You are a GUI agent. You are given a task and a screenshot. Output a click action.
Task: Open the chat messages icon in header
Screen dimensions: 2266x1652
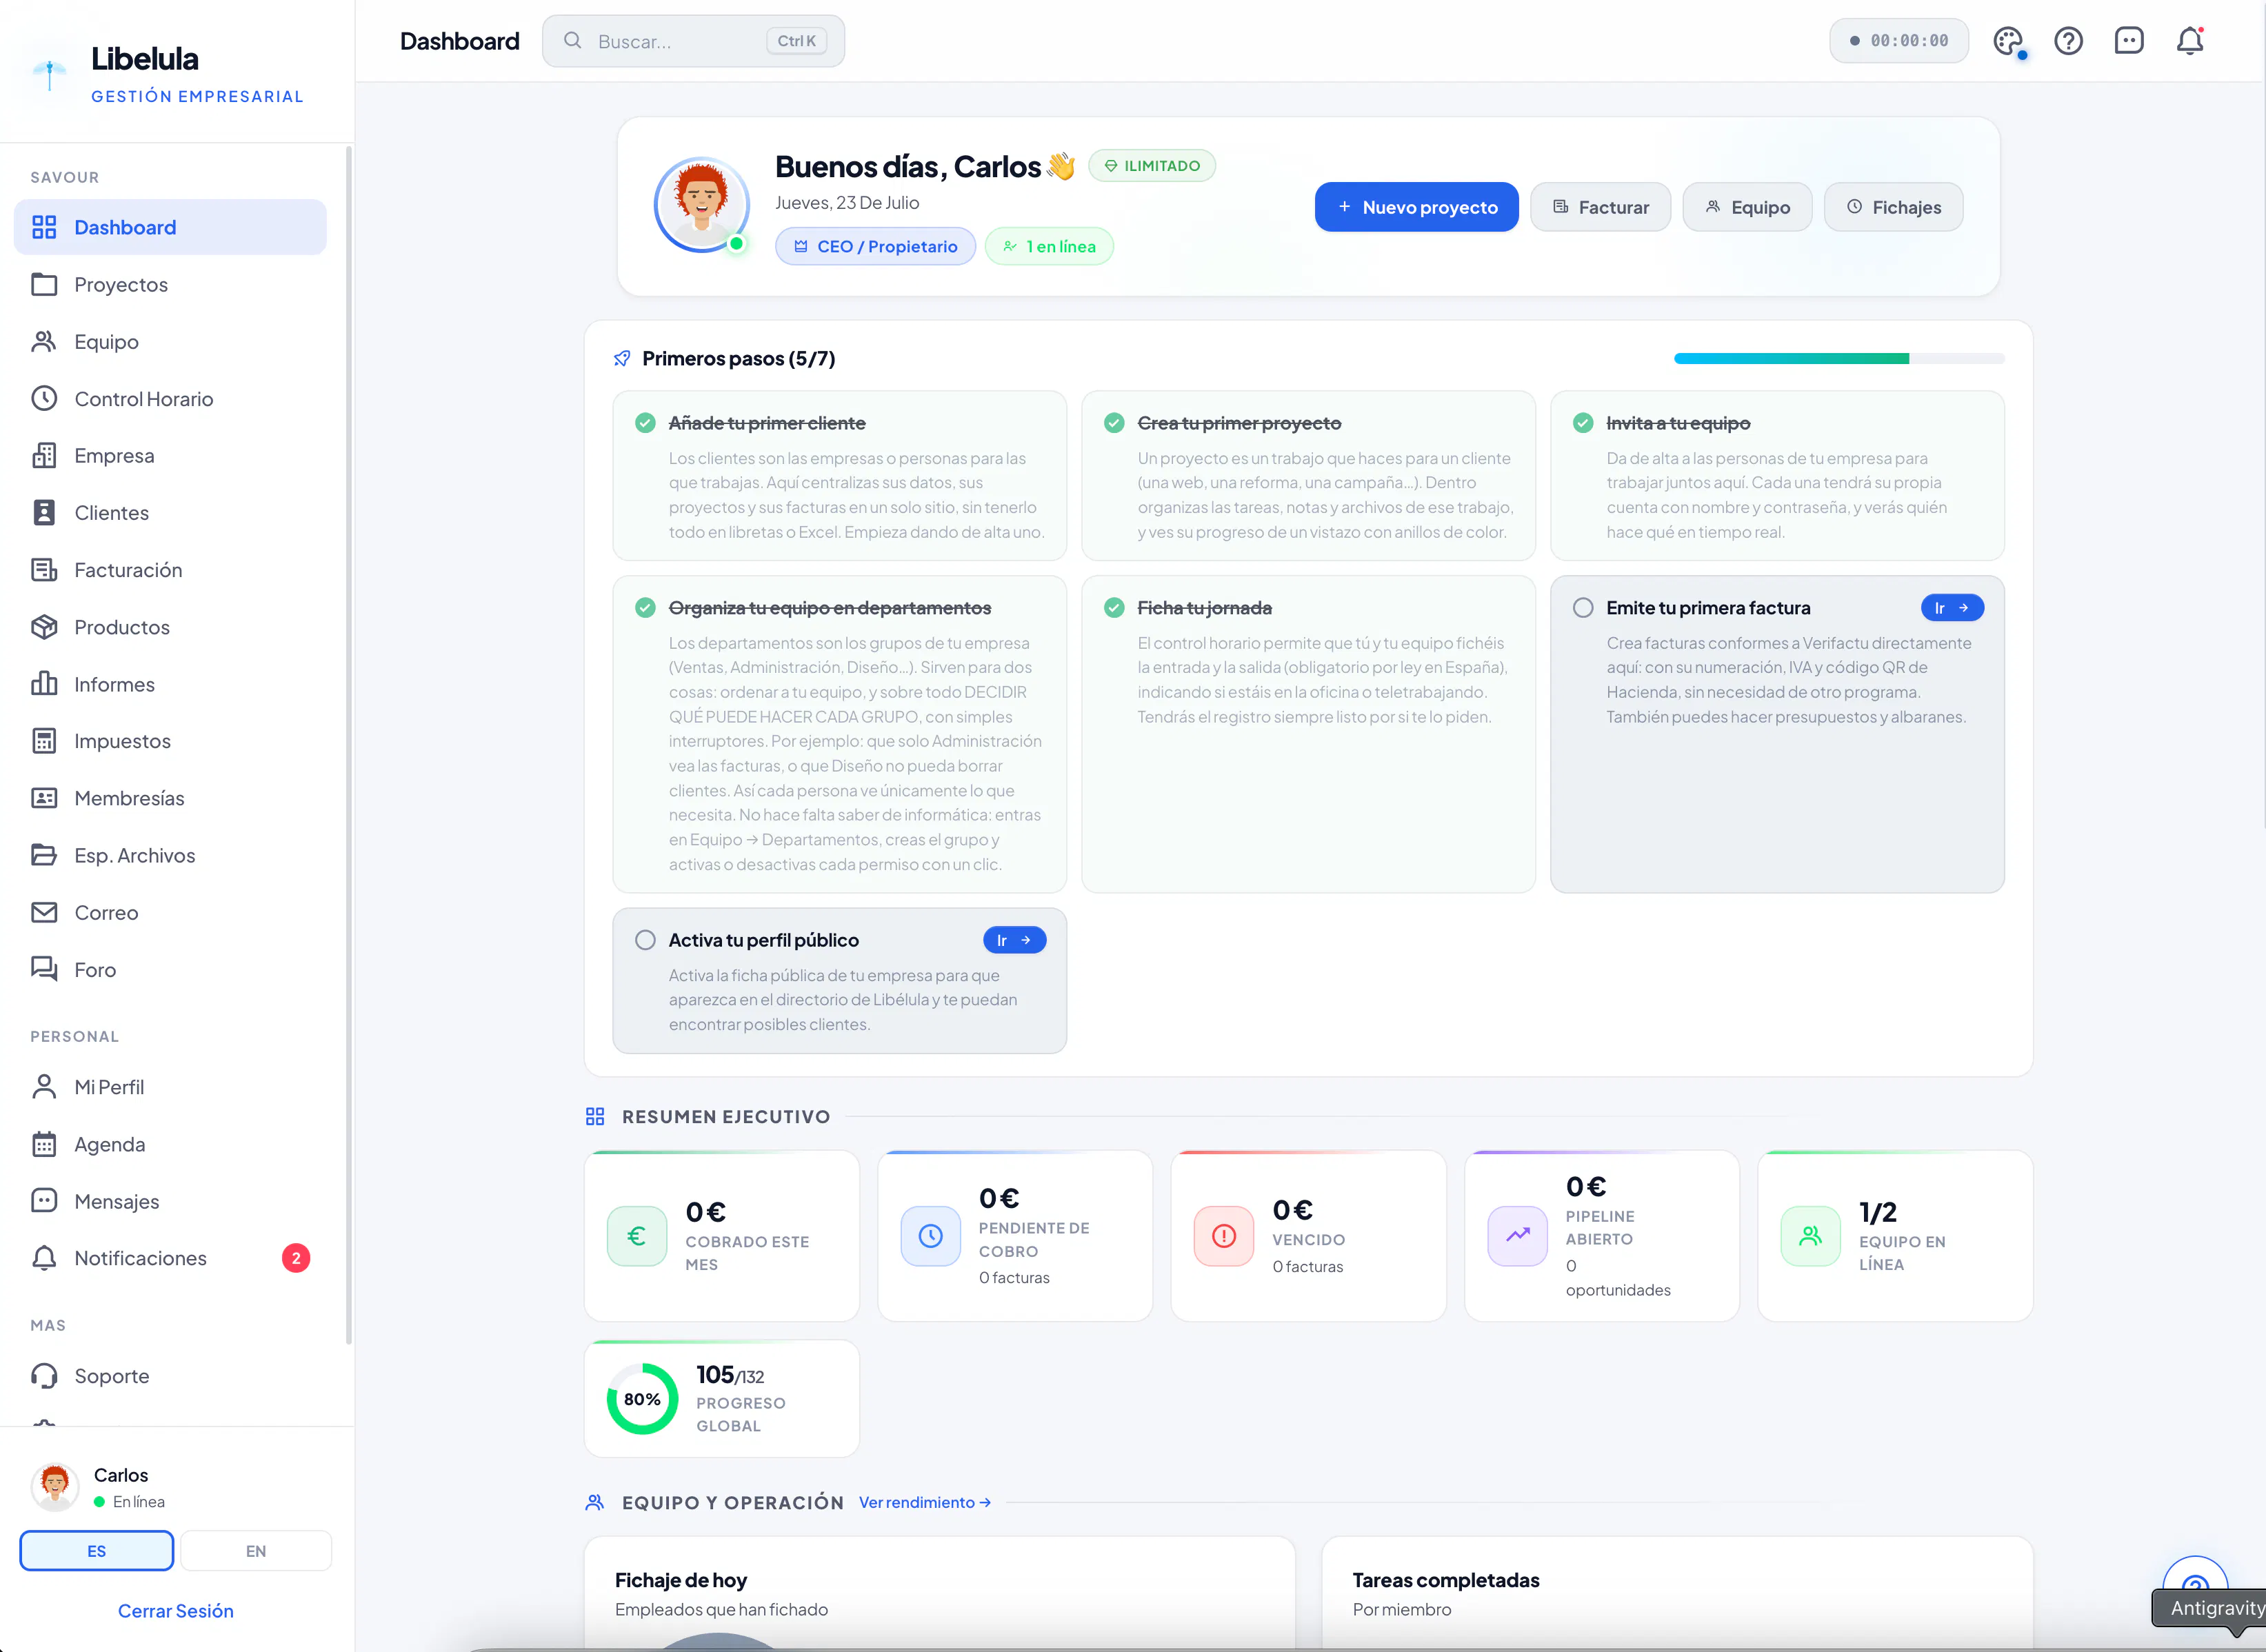[2129, 41]
